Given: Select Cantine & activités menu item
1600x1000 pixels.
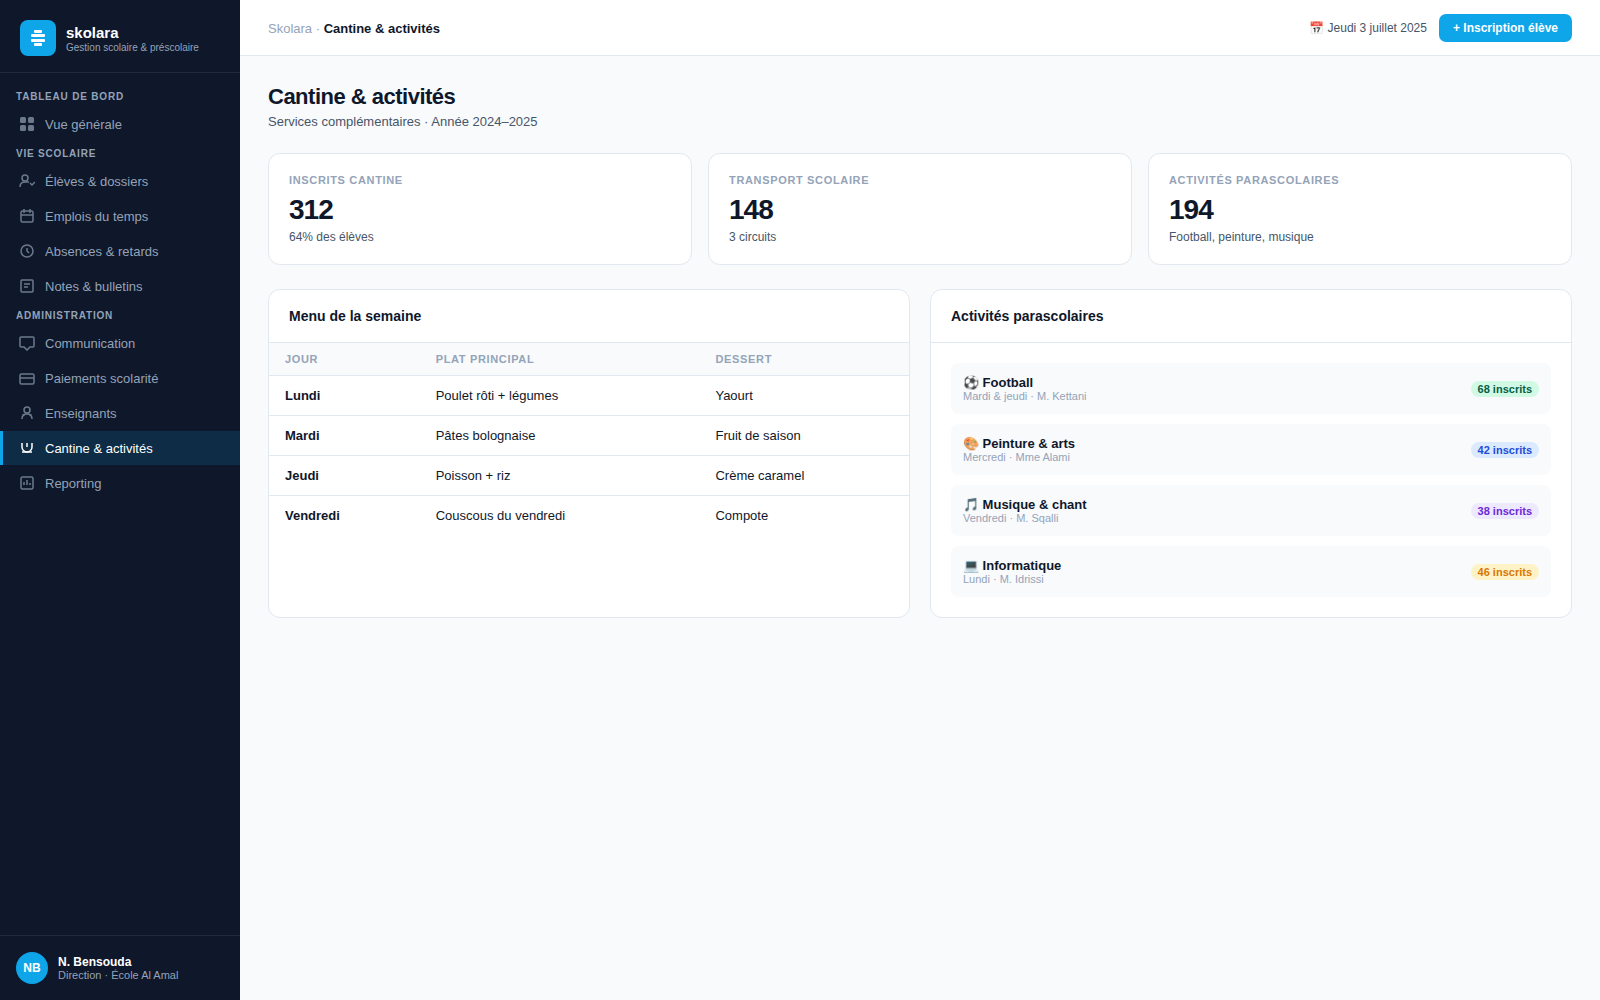Looking at the screenshot, I should [120, 448].
